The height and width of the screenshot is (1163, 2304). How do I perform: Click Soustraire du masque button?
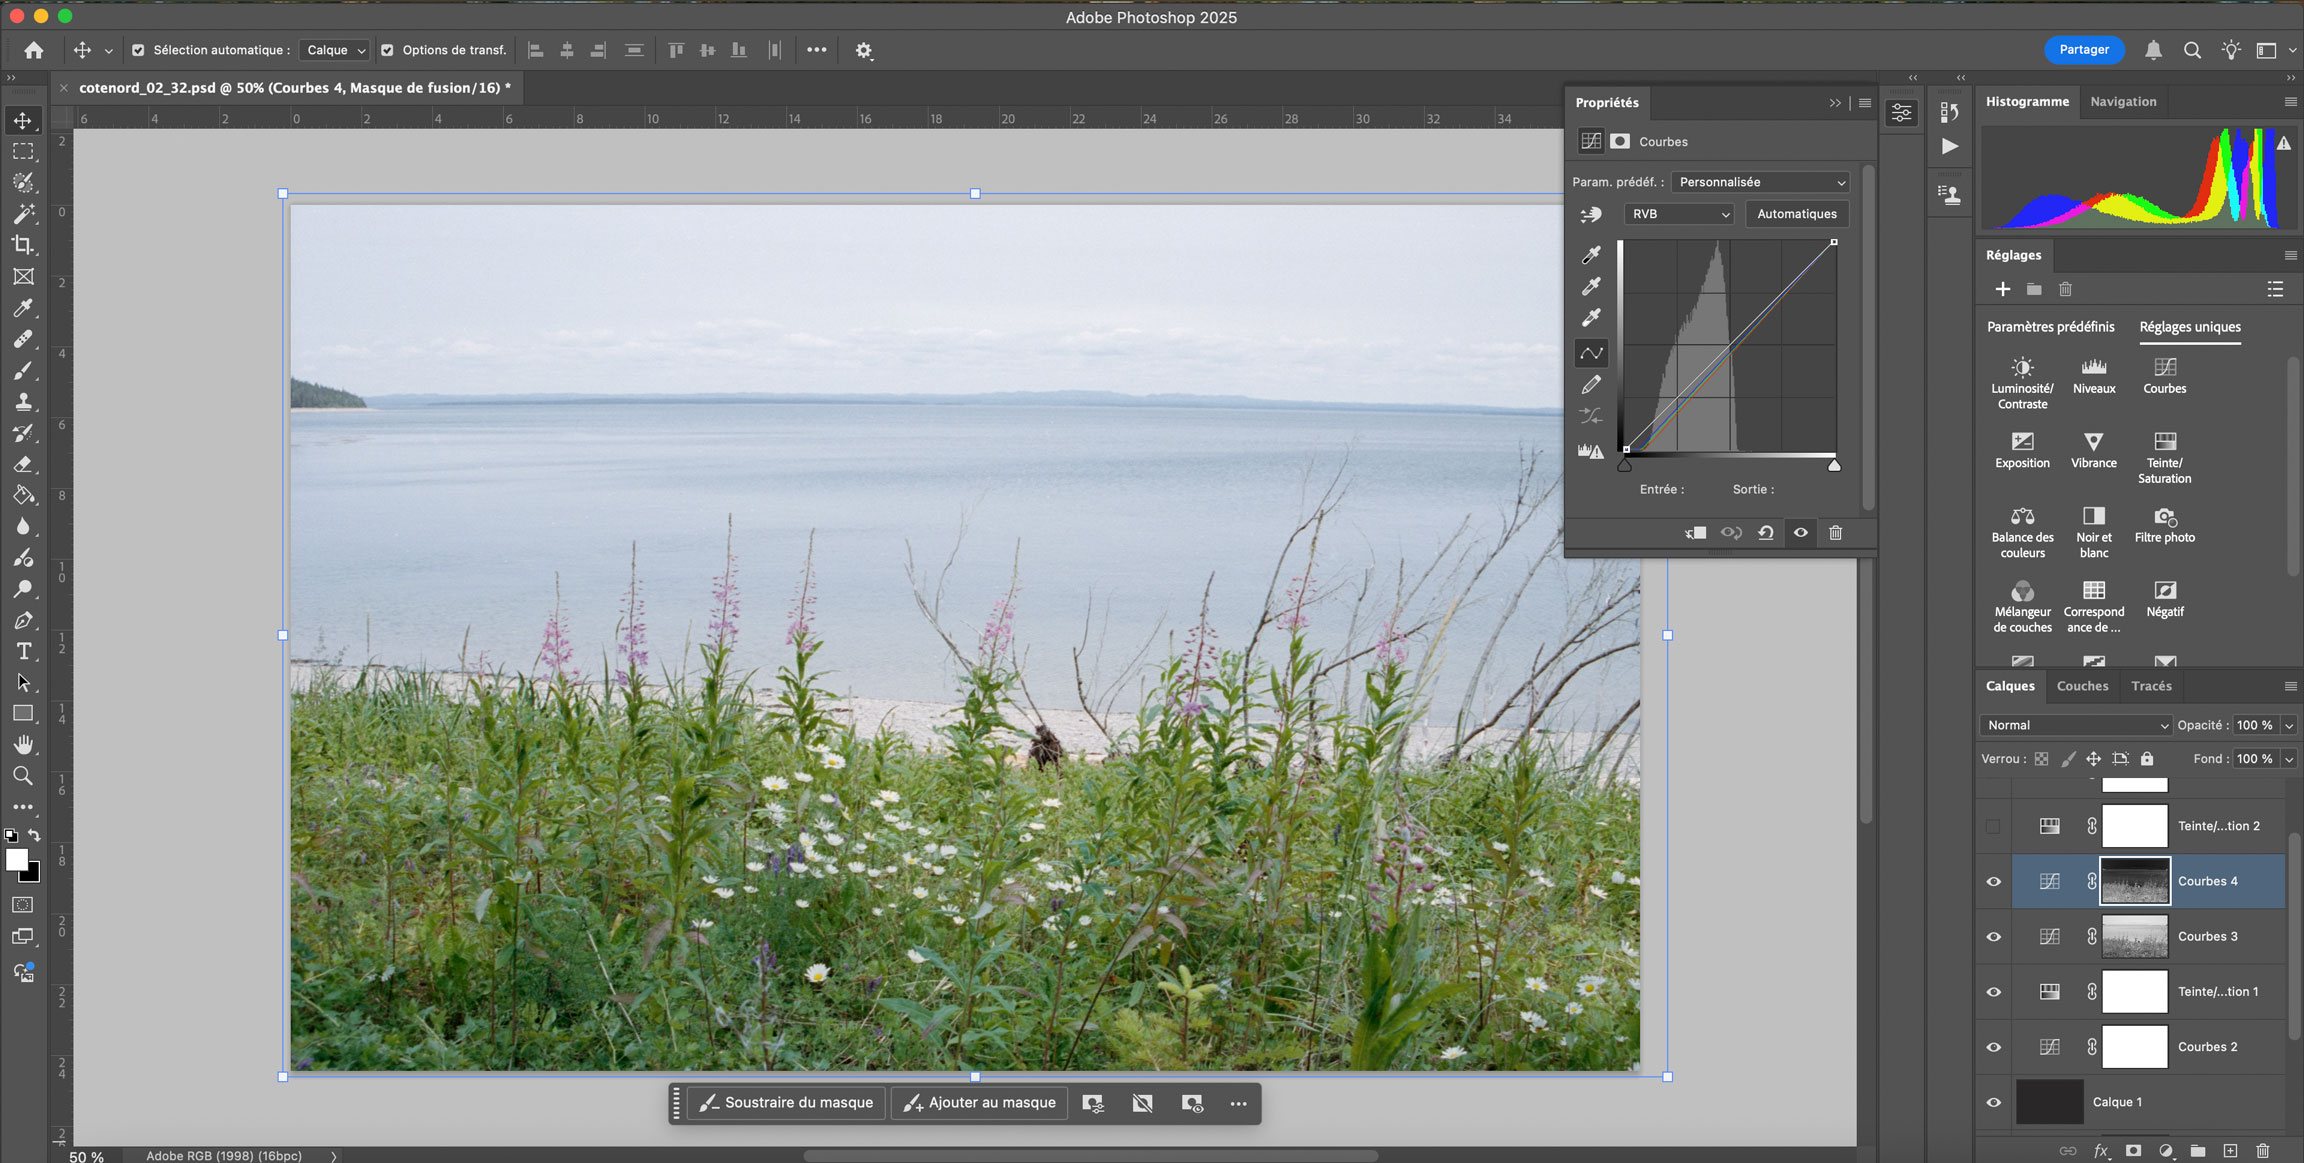786,1103
